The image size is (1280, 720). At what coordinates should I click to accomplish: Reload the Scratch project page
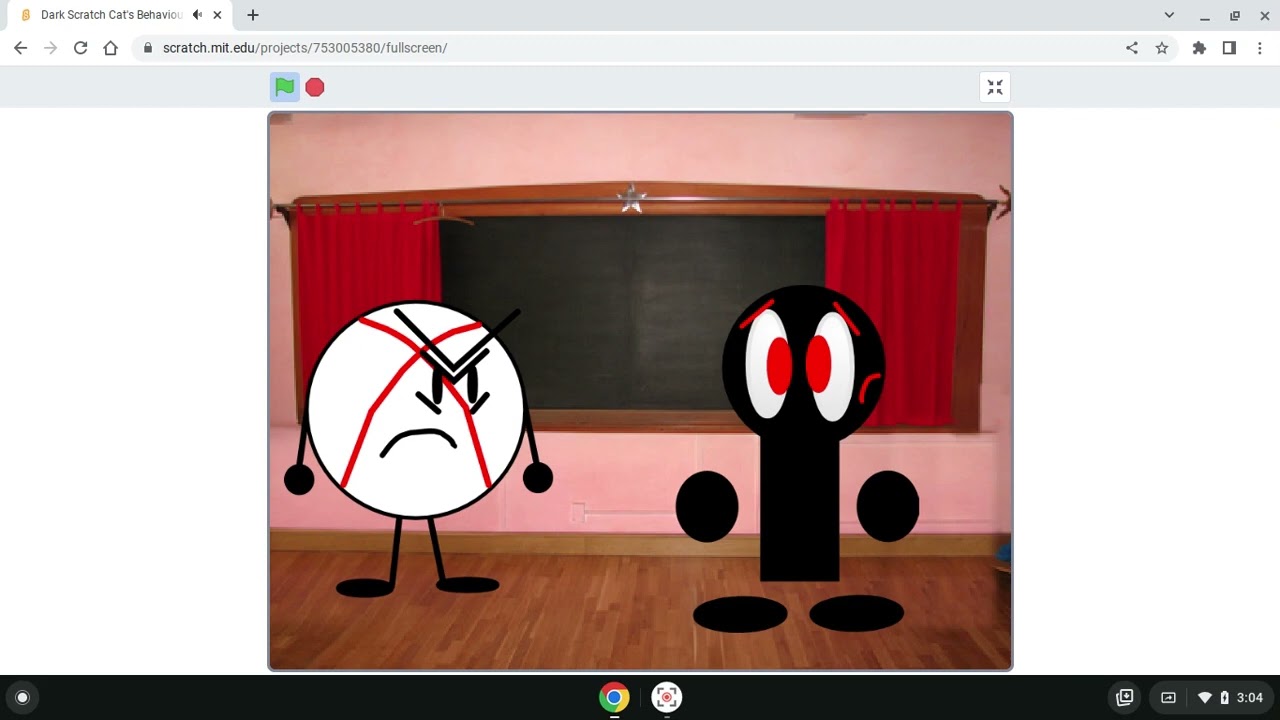click(81, 48)
